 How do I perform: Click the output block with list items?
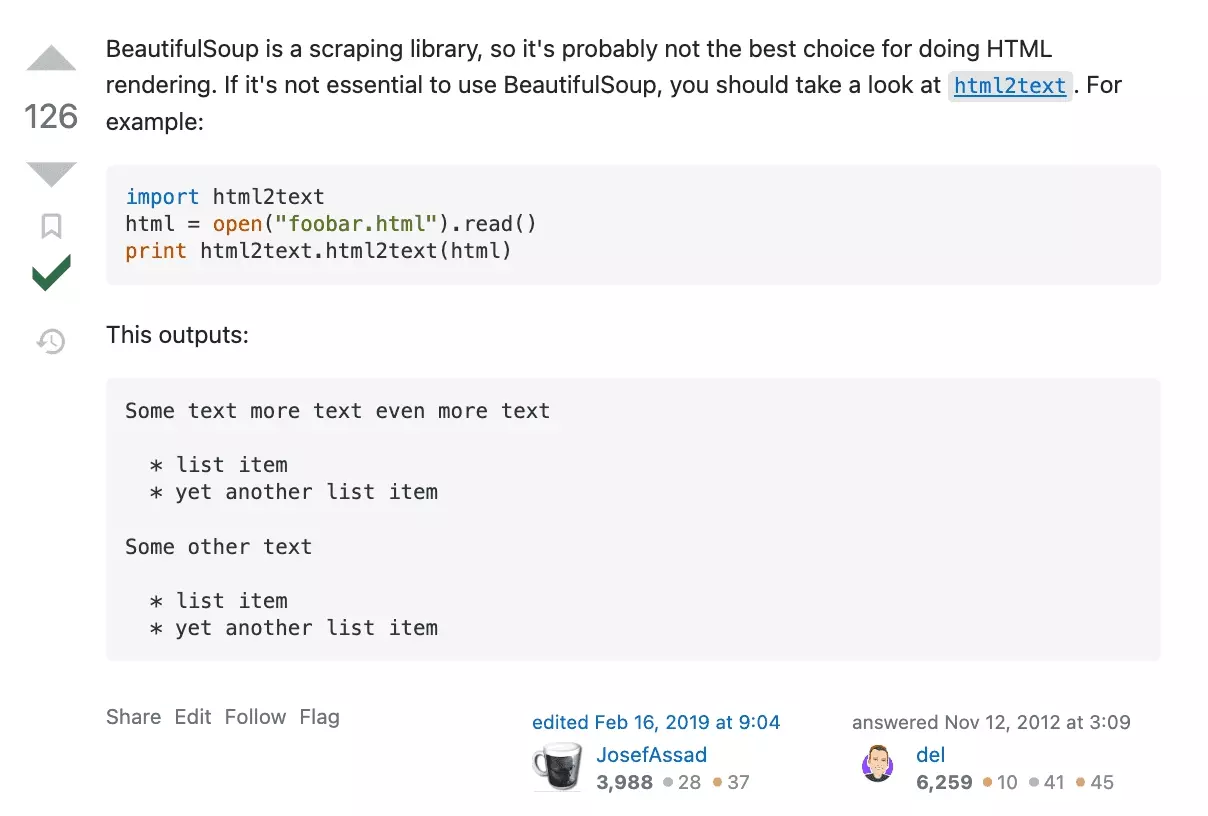click(x=633, y=519)
